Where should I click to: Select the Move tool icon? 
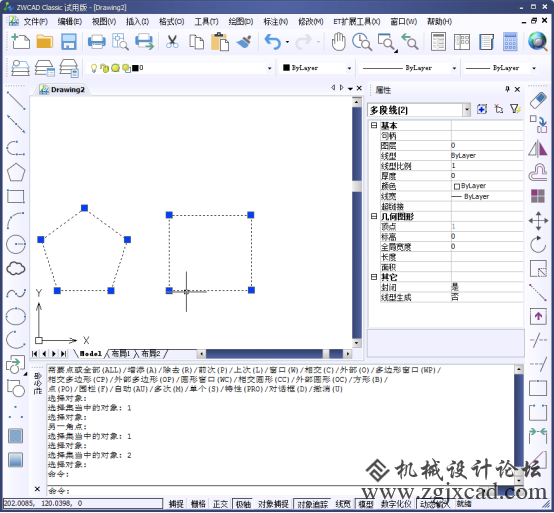(x=538, y=220)
